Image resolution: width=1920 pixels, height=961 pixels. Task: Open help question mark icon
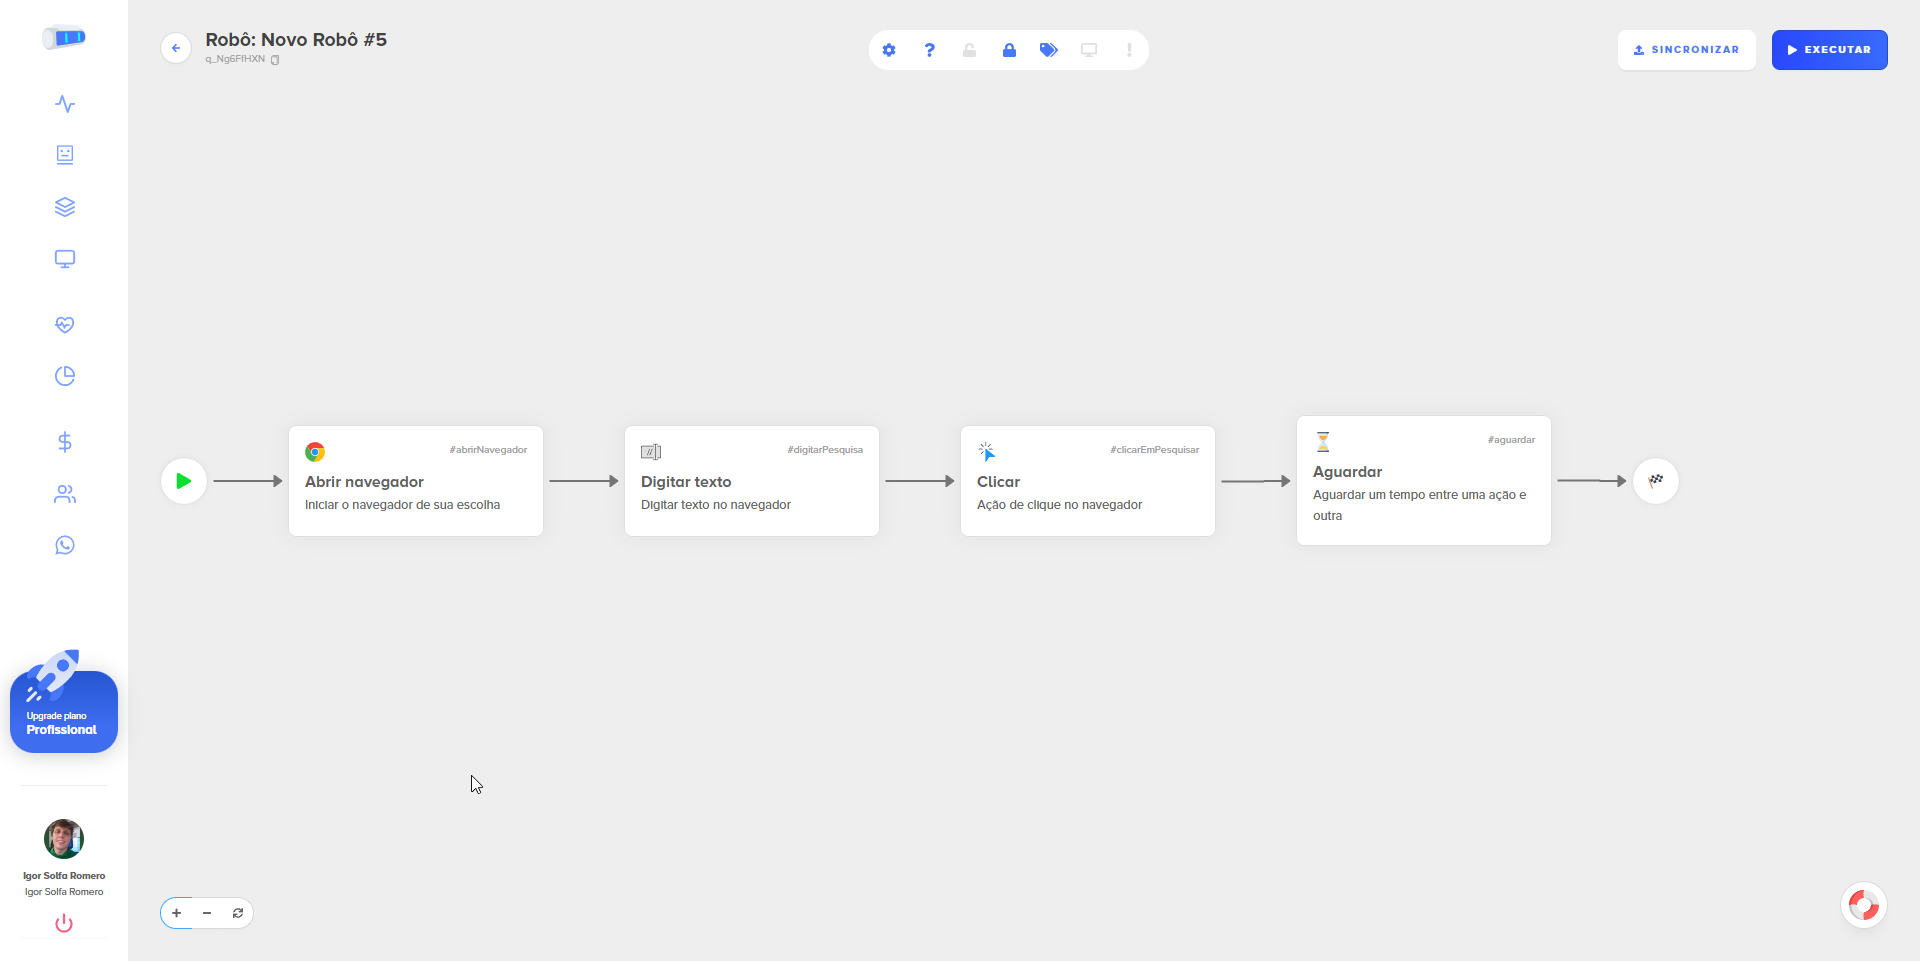(929, 50)
